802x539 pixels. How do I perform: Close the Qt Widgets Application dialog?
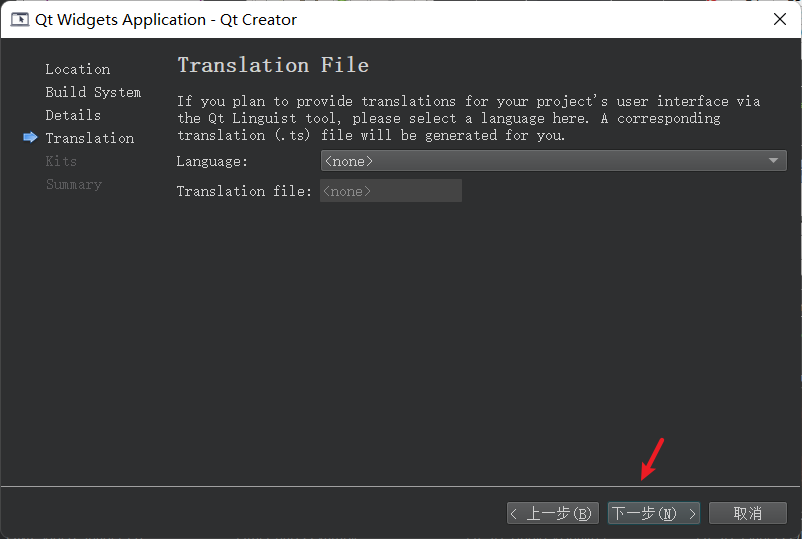(x=779, y=19)
